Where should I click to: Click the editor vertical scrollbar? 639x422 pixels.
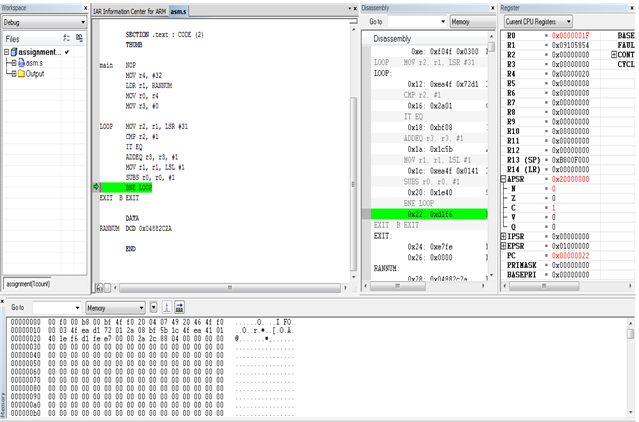pyautogui.click(x=353, y=183)
